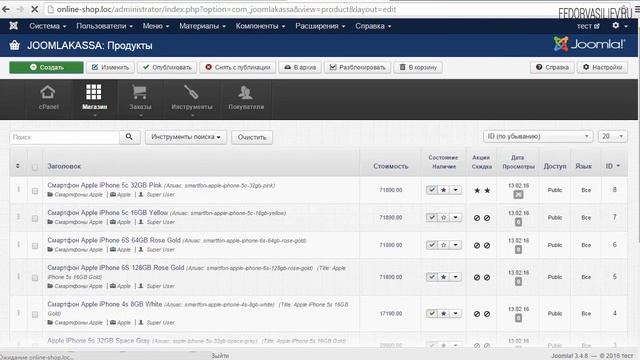Viewport: 640px width, 360px height.
Task: Select the Магазин grid icon
Action: click(94, 92)
